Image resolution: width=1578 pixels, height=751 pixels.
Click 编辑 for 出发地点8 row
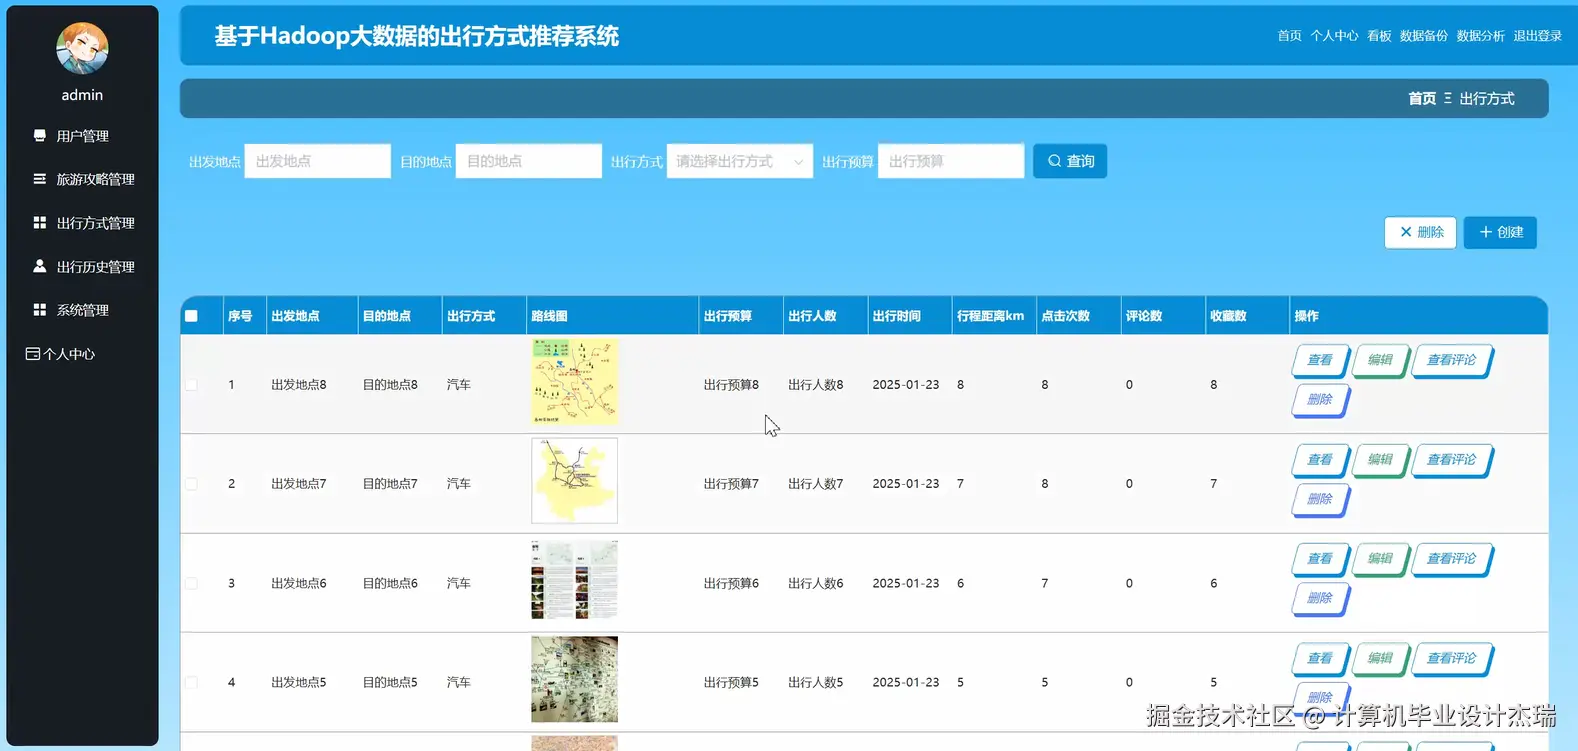(1380, 360)
